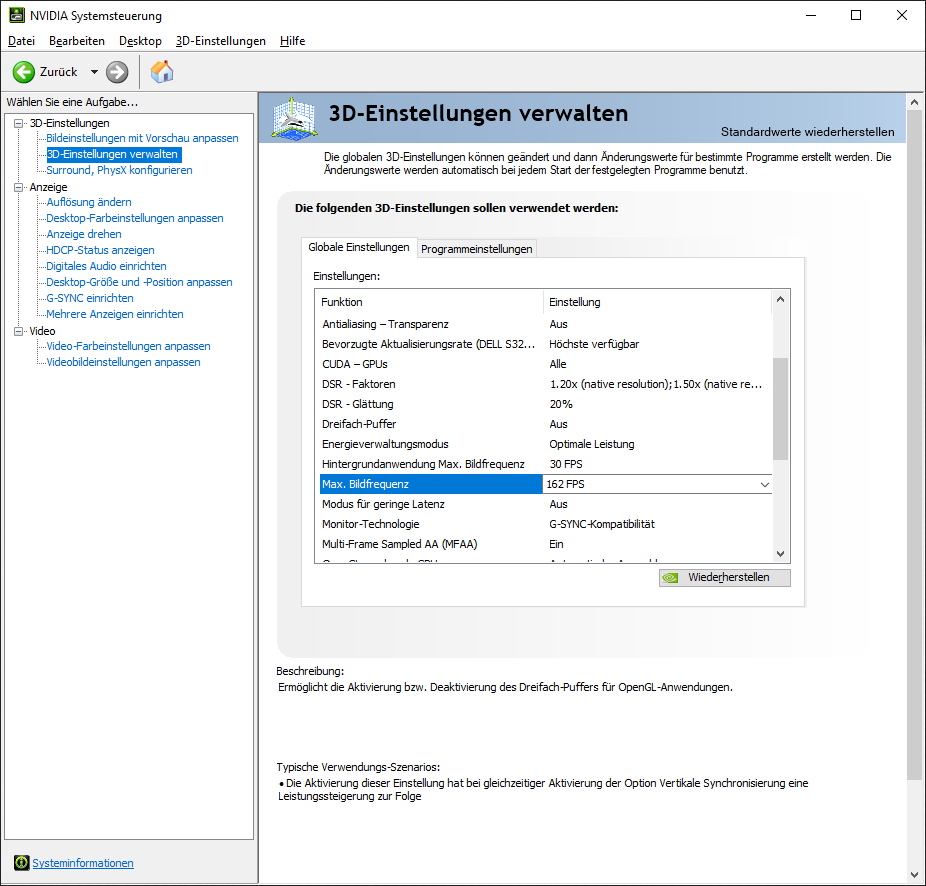Screen dimensions: 926x886
Task: Click the main panel scroll-down arrow
Action: [914, 875]
